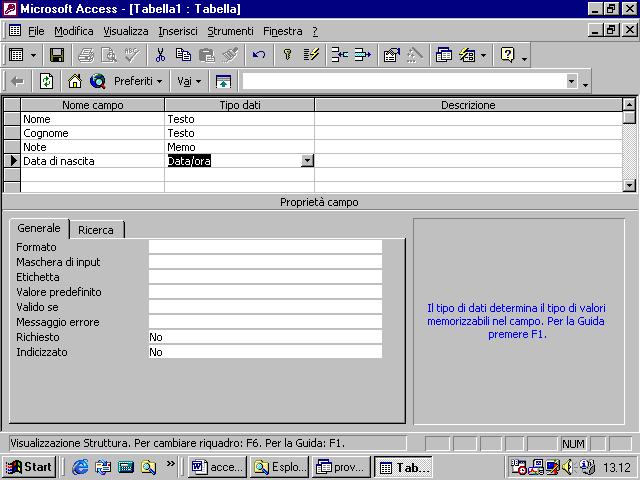The width and height of the screenshot is (640, 480).
Task: Undo the last action
Action: (259, 55)
